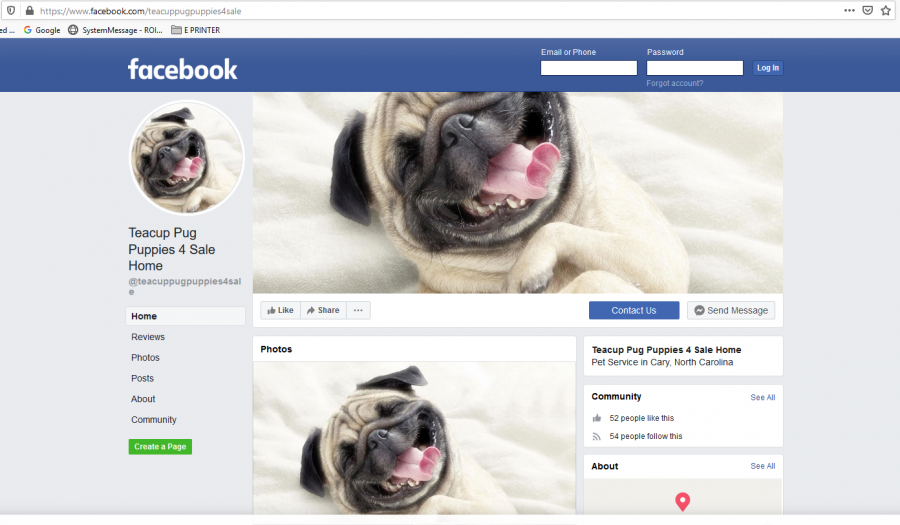The width and height of the screenshot is (900, 525).
Task: Select the Home page tab
Action: coord(185,316)
